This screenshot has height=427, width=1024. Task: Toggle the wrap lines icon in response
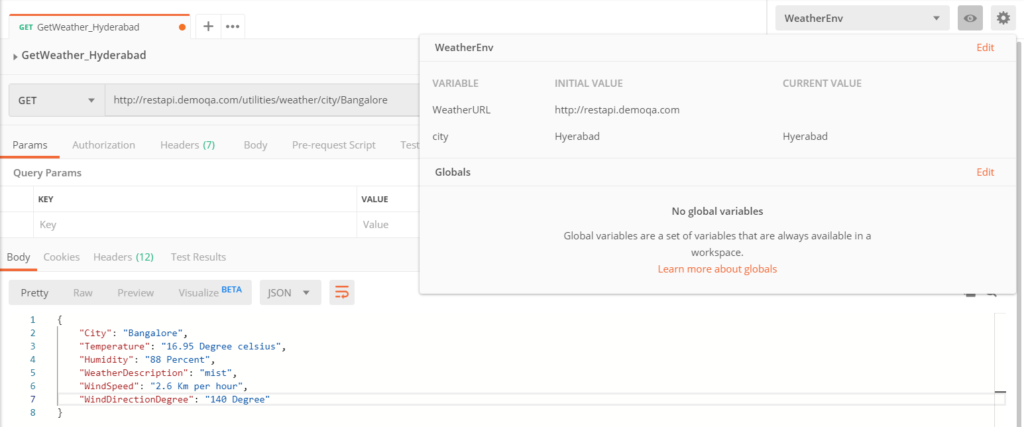(342, 292)
